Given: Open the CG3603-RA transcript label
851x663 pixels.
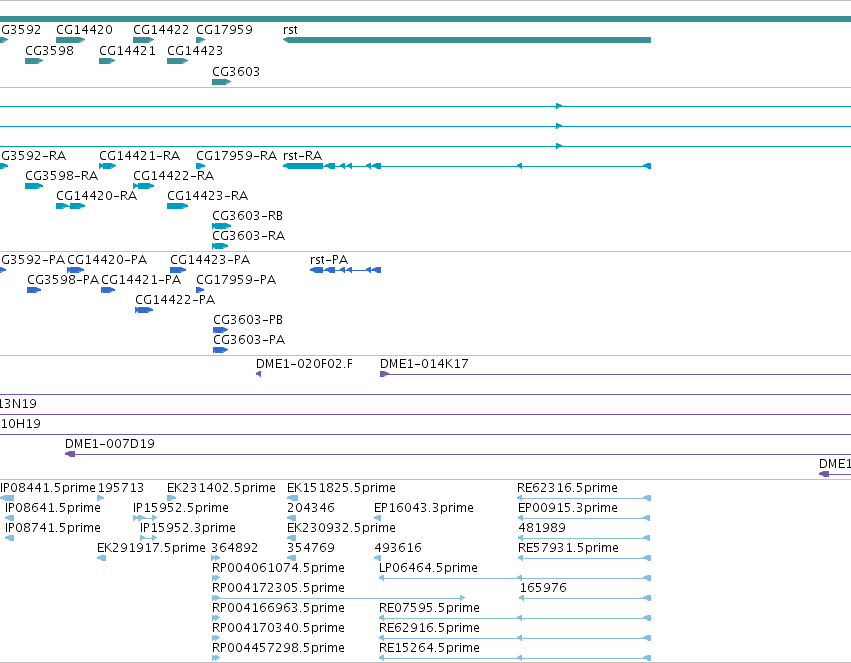Looking at the screenshot, I should 249,237.
